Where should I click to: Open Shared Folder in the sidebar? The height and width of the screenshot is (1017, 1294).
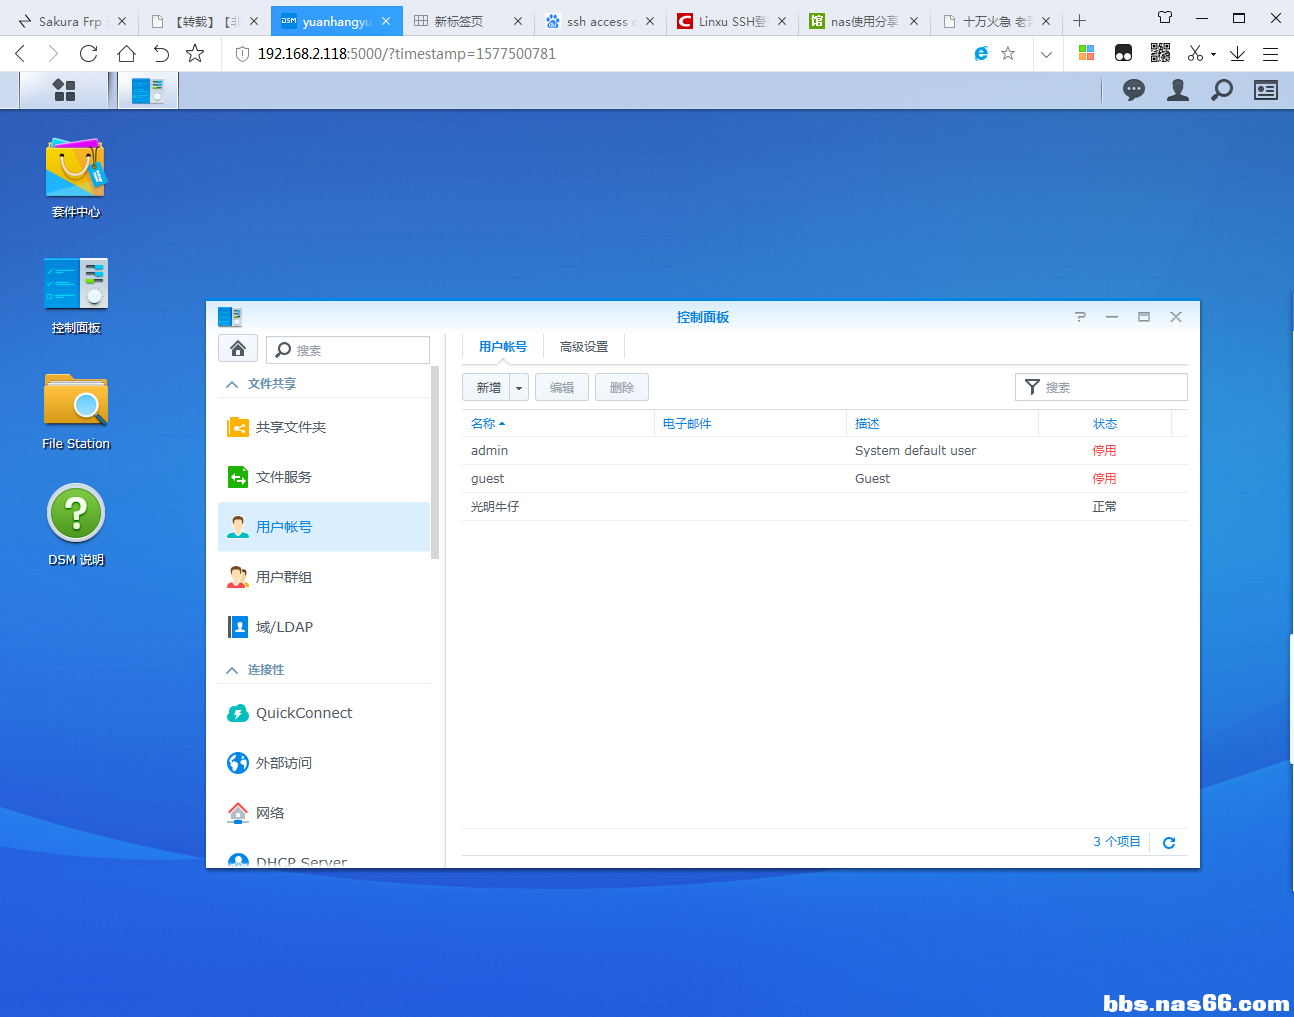point(324,427)
